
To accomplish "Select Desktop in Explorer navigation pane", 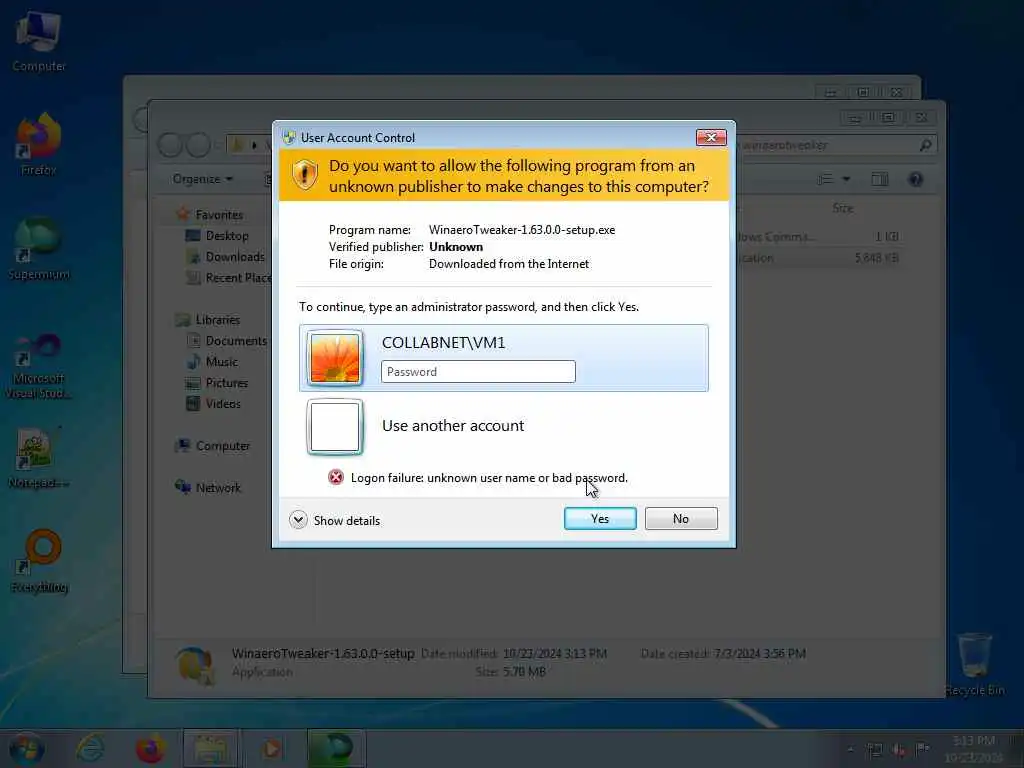I will pyautogui.click(x=227, y=236).
